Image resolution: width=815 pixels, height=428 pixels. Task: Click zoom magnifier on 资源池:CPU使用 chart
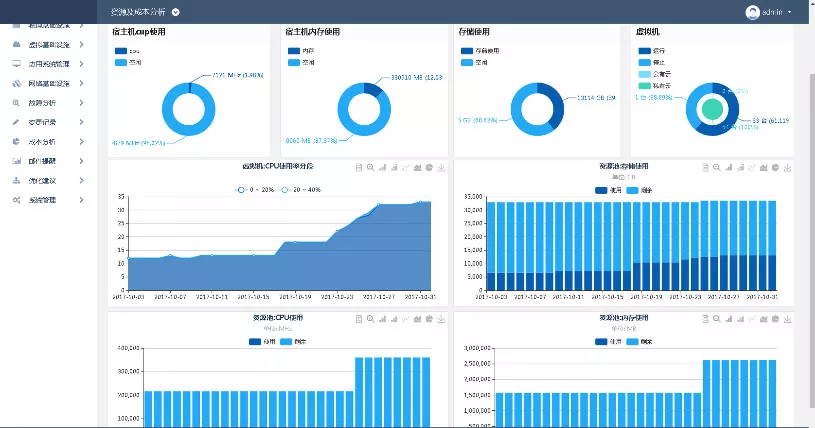click(371, 319)
